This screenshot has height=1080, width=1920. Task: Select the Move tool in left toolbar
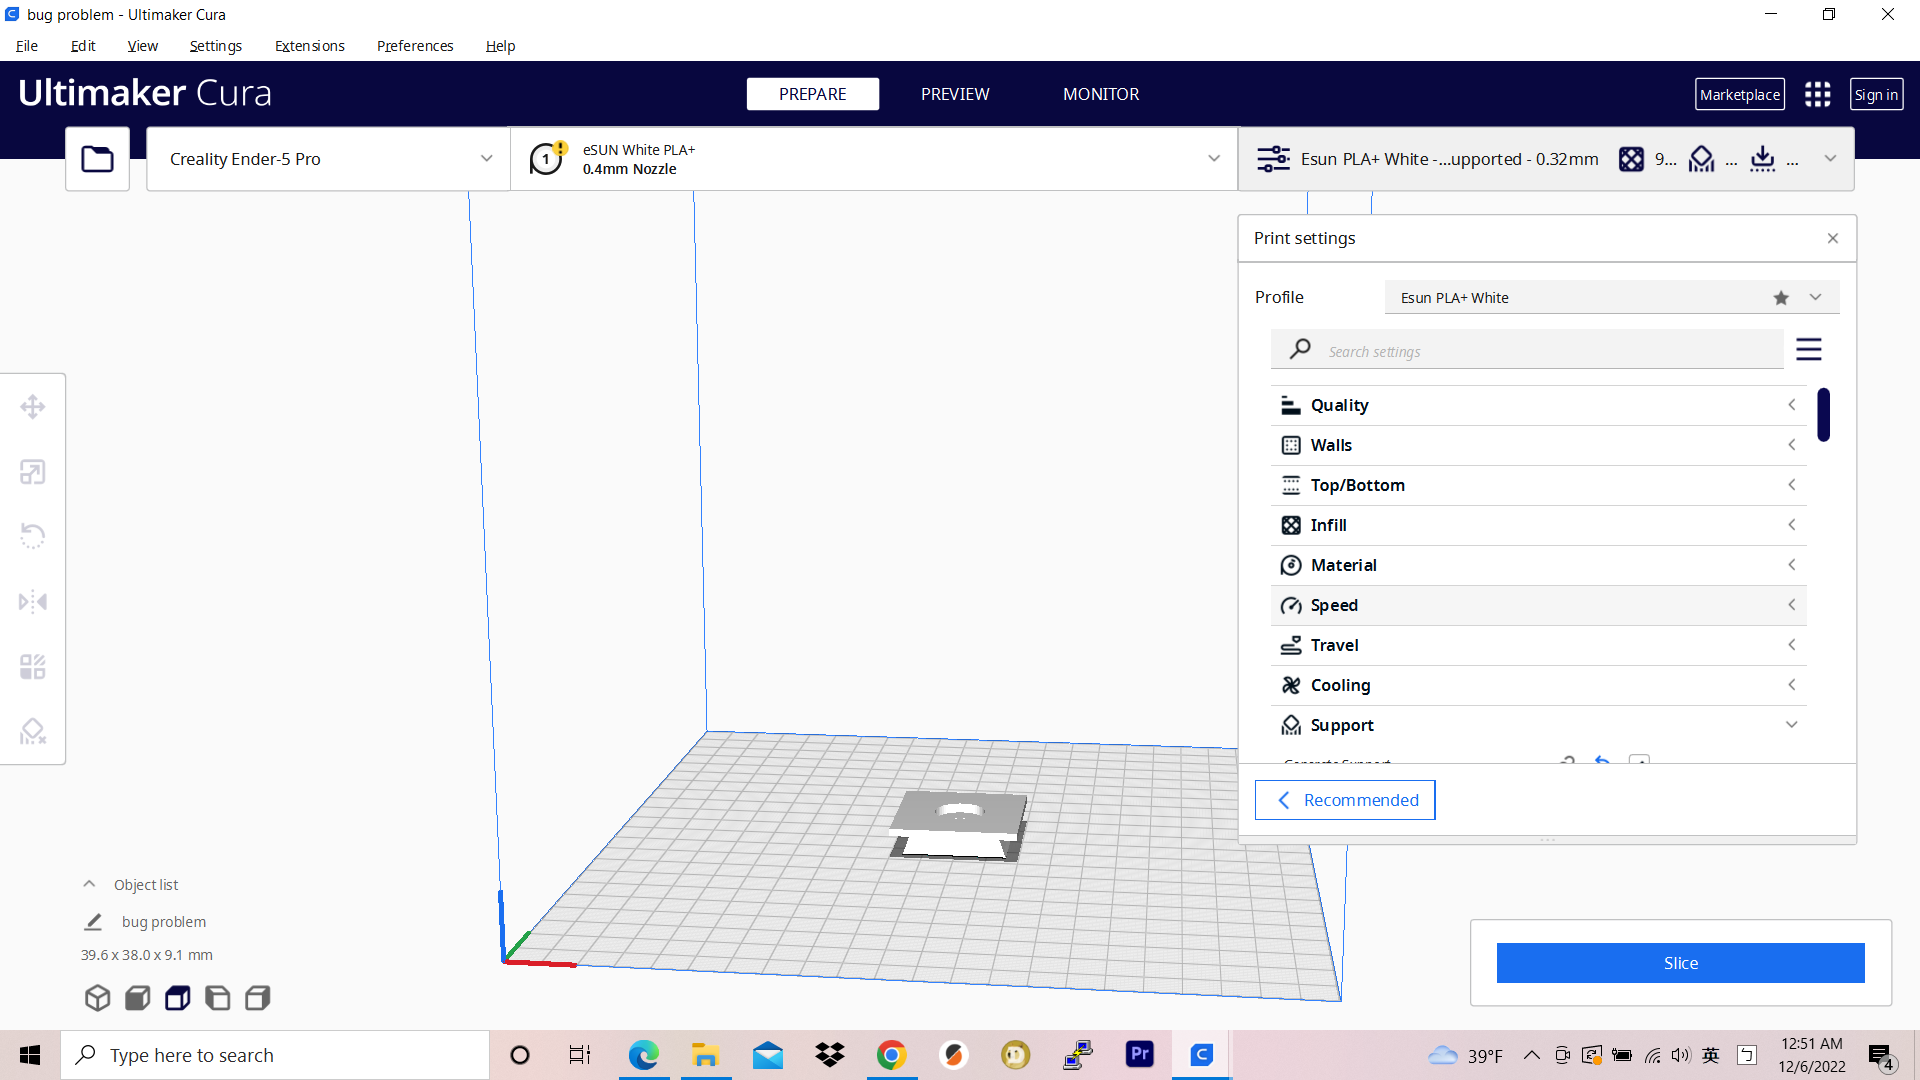click(x=33, y=407)
